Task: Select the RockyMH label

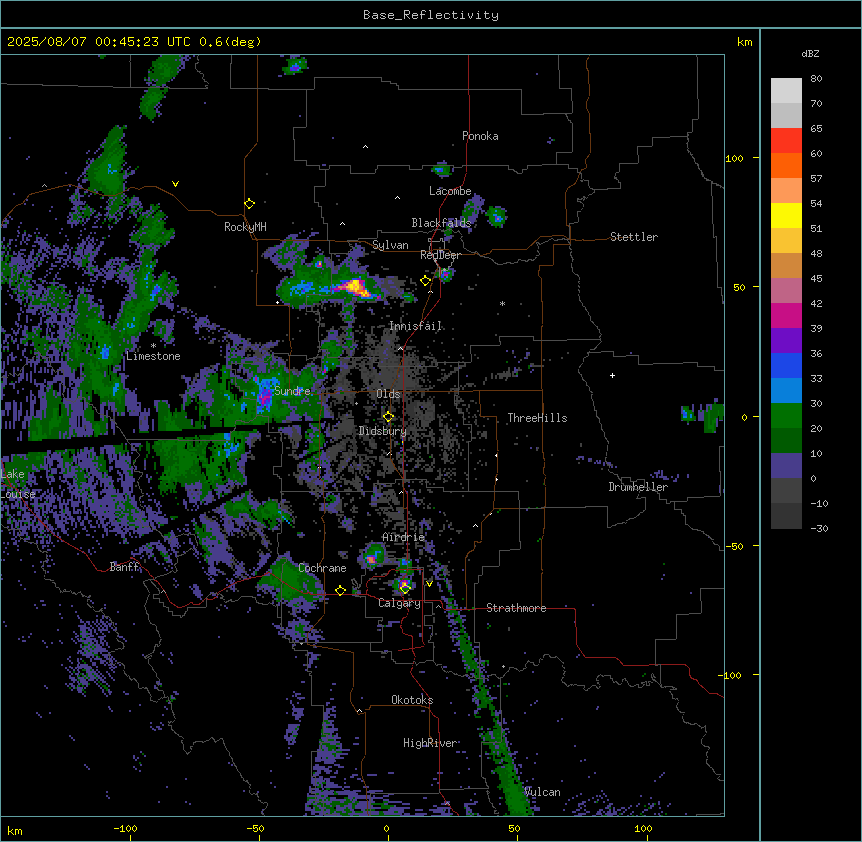Action: [x=245, y=226]
